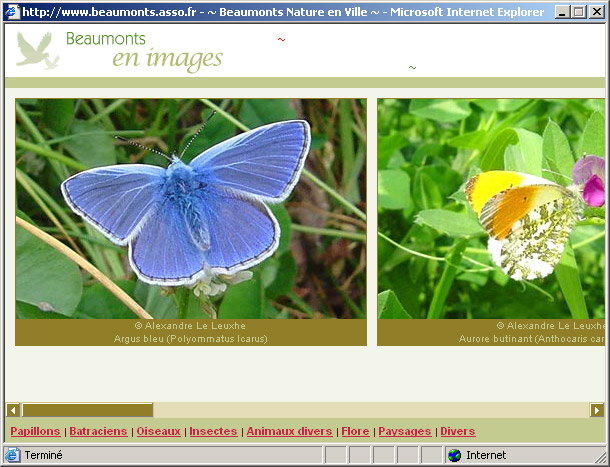Maximize the Internet Explorer window
Screen dimensions: 610x467
[579, 12]
